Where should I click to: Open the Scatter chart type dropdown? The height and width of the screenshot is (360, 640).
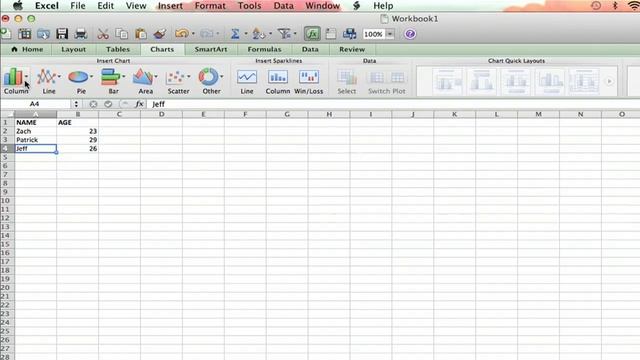coord(189,76)
